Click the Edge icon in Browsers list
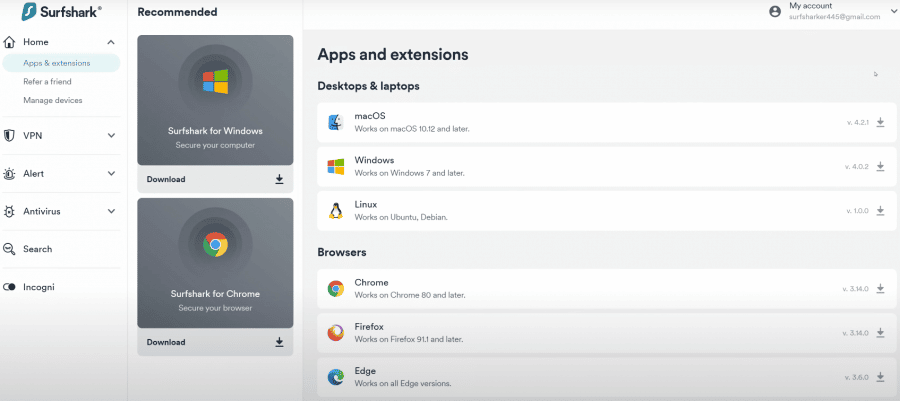The image size is (900, 401). 336,377
